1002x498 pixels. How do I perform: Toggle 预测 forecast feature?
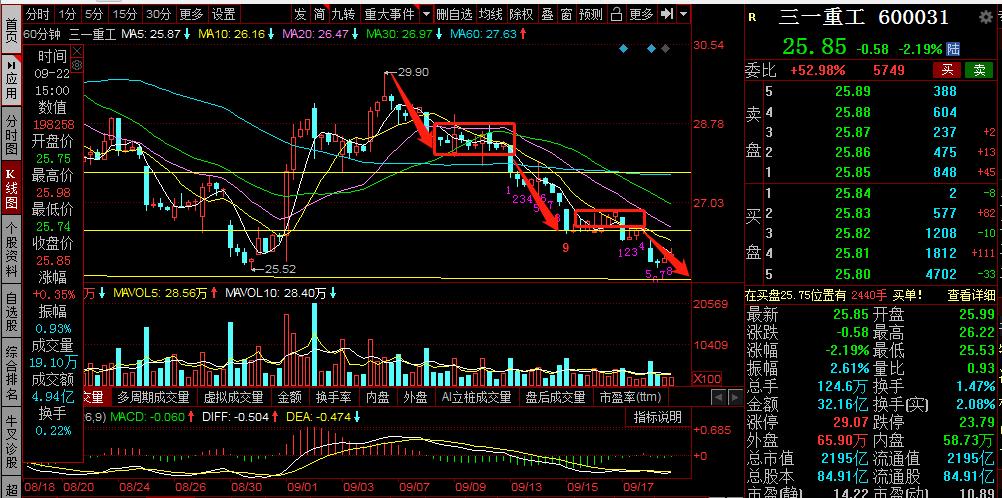tap(590, 13)
